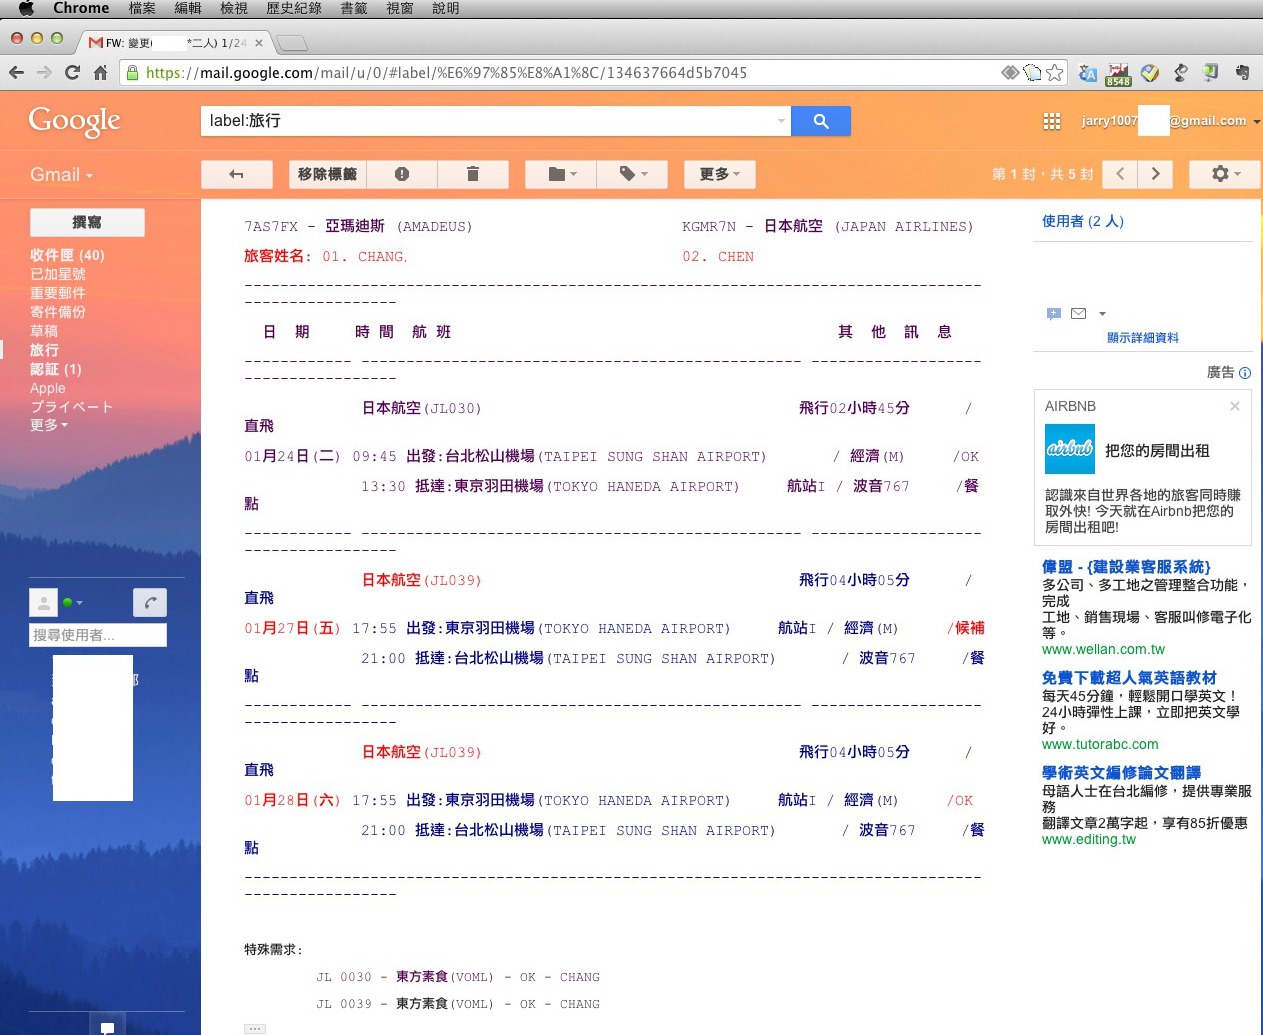Open 收件匣 (40) inbox

67,255
